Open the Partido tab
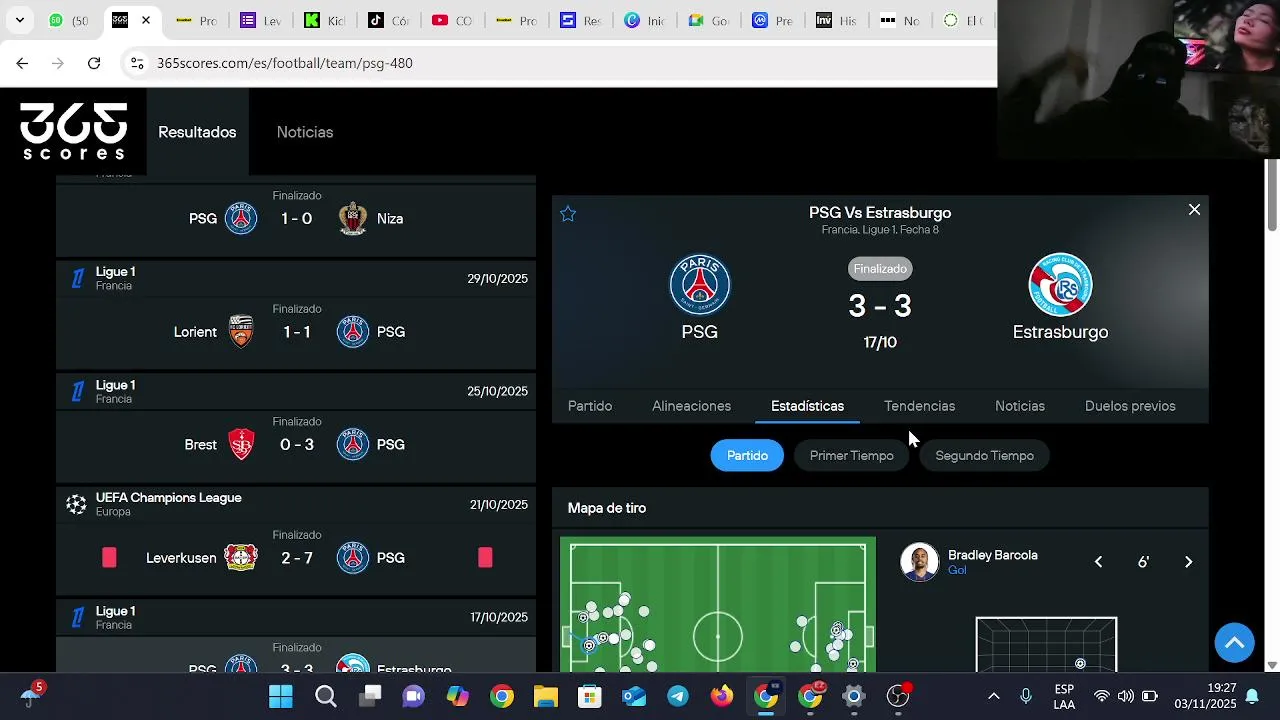 [x=590, y=406]
